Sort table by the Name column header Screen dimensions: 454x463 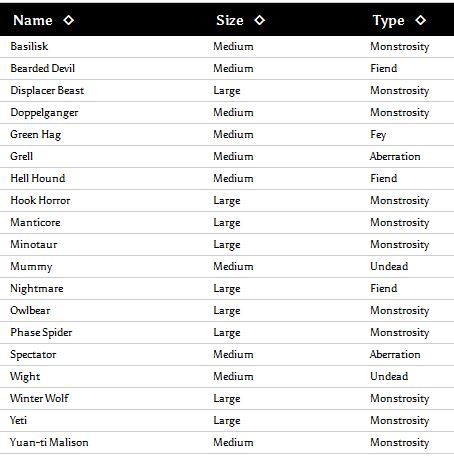pos(33,20)
